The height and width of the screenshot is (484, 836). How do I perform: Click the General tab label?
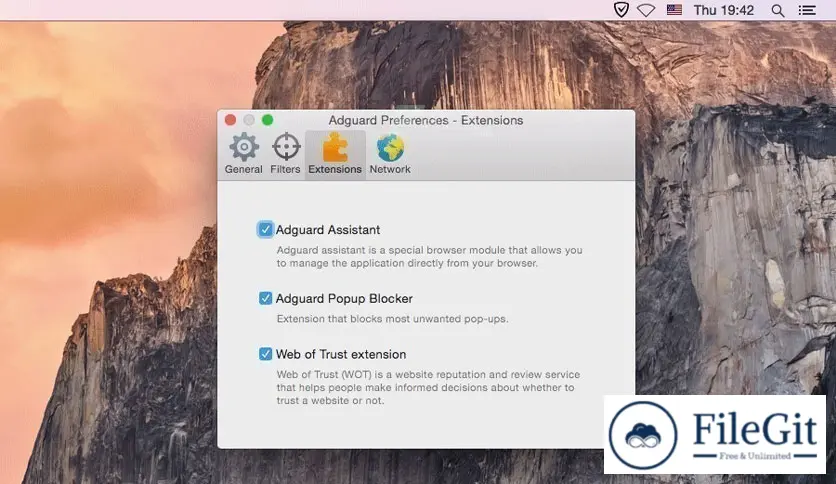pos(244,169)
